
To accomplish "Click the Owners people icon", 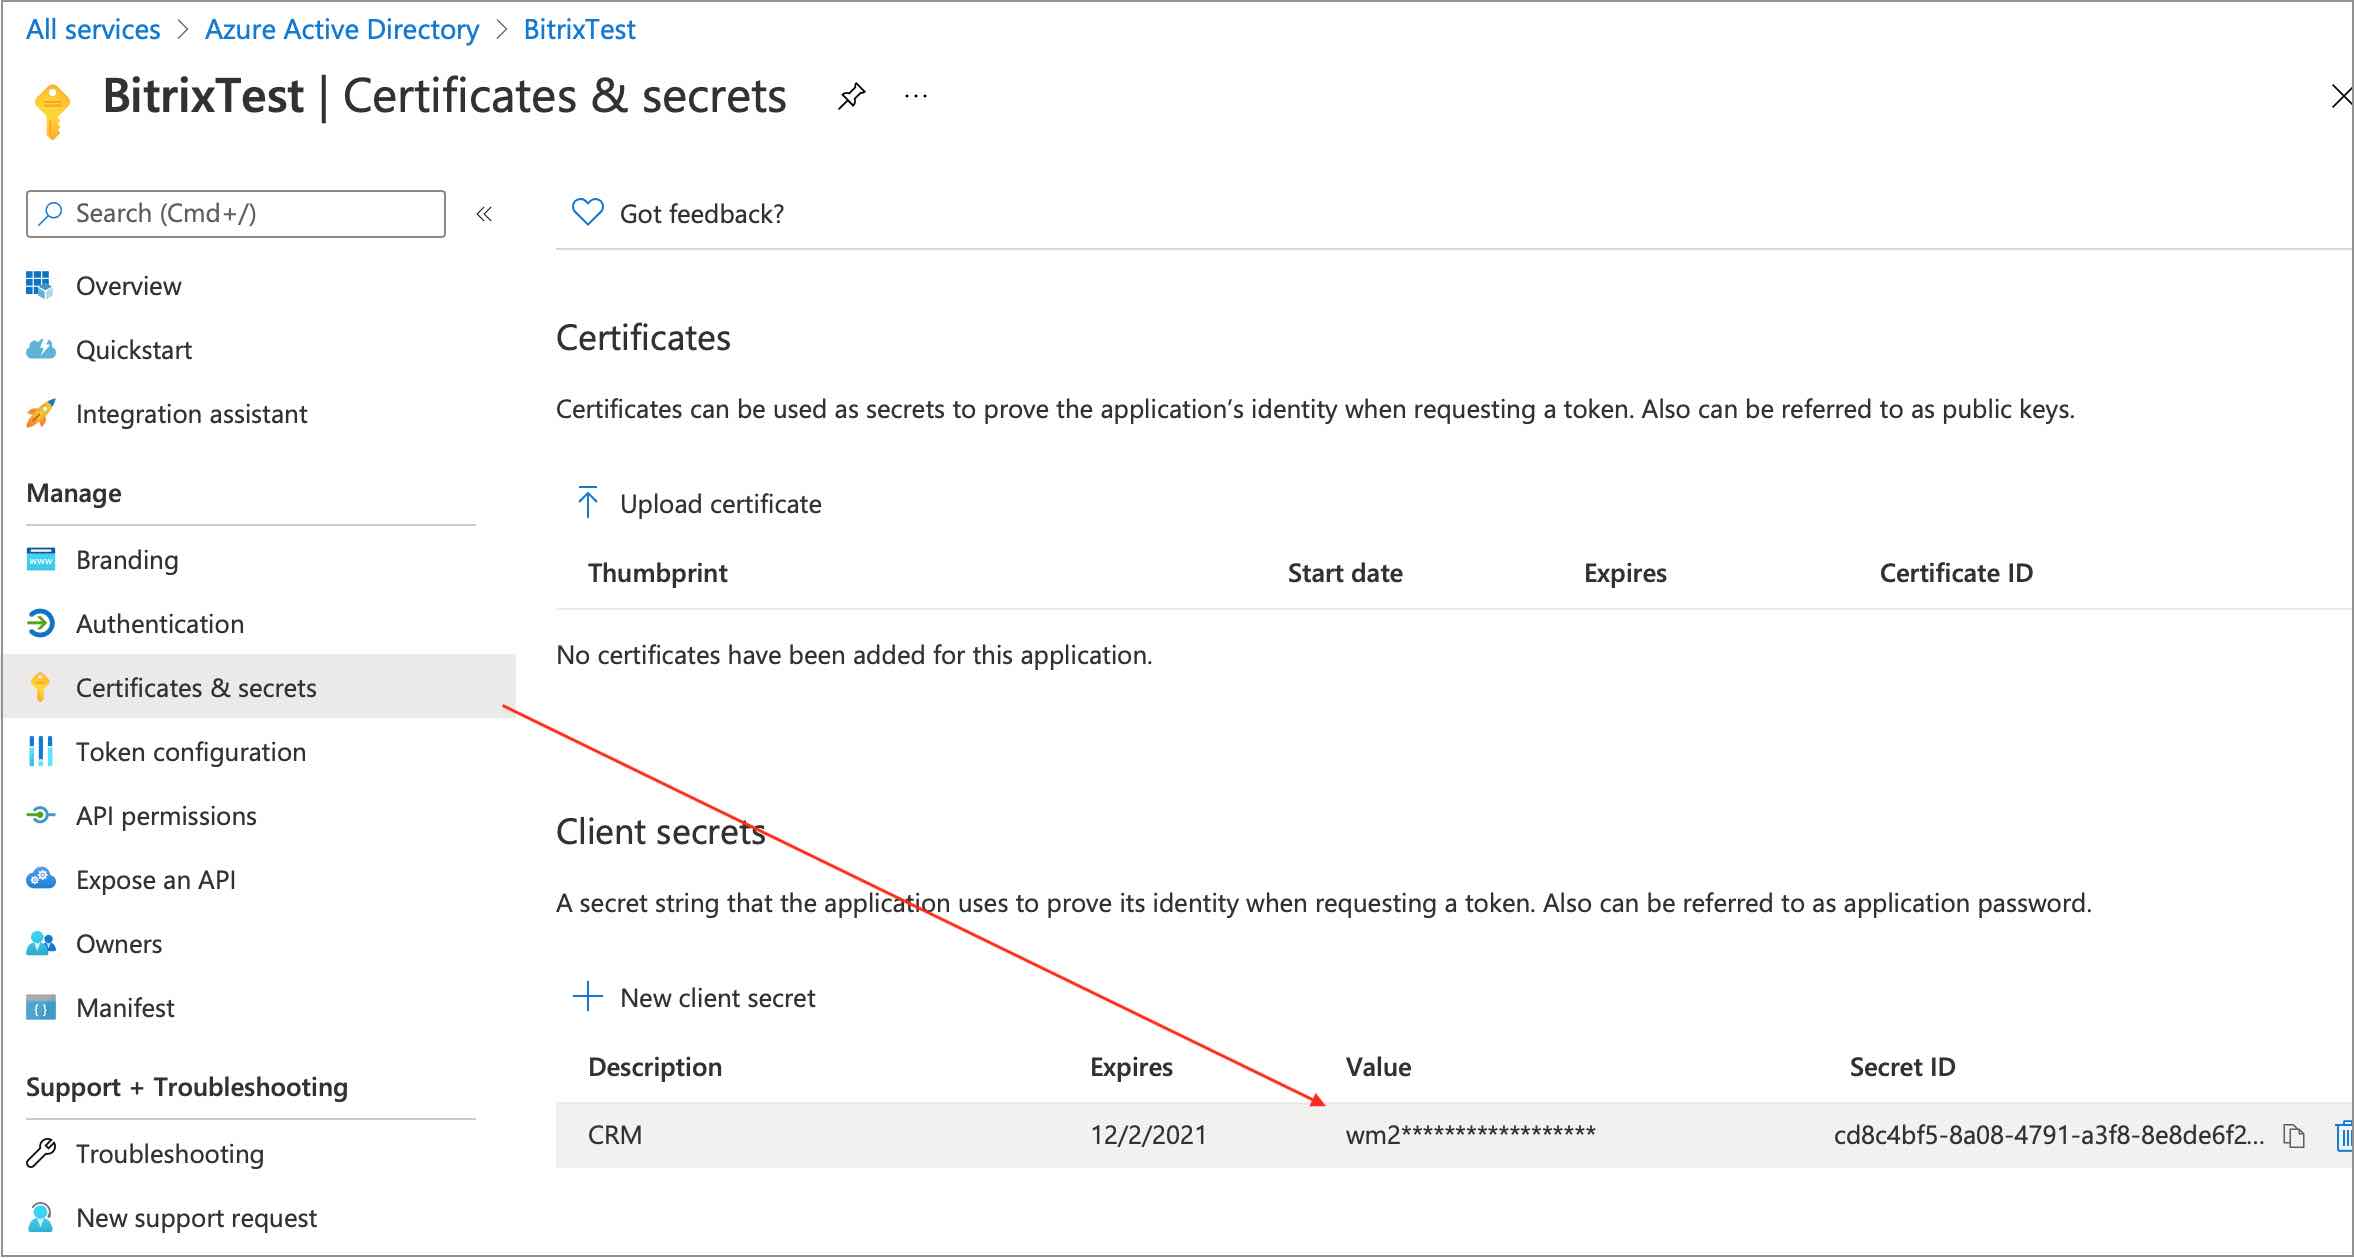I will click(x=40, y=943).
